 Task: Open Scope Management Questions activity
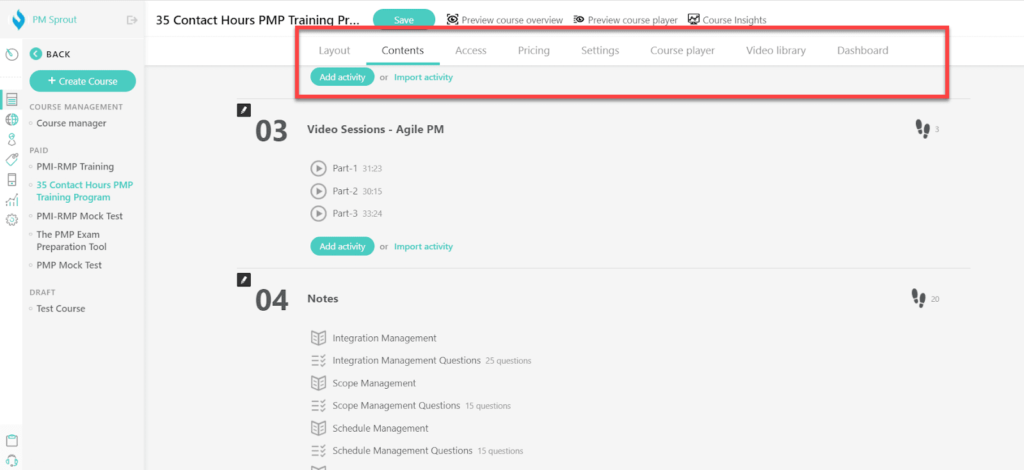click(x=396, y=405)
